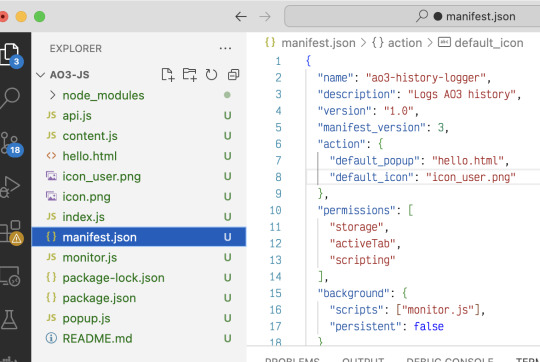Image resolution: width=540 pixels, height=362 pixels.
Task: Select manifest.json in the file tree
Action: pyautogui.click(x=138, y=237)
